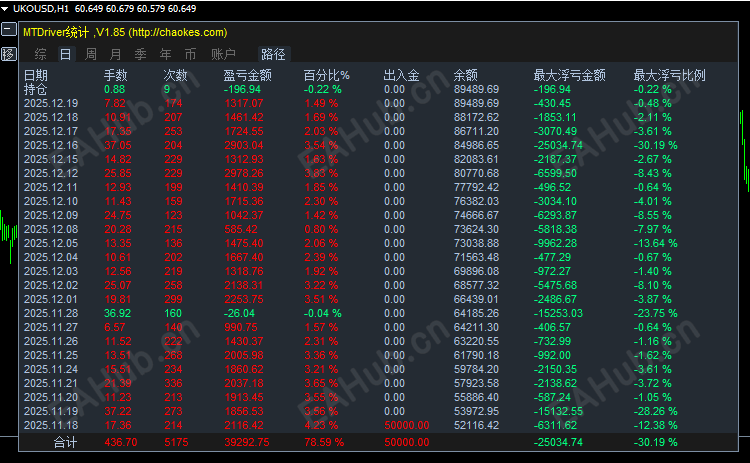Click balance 88172.62
The height and width of the screenshot is (463, 750).
click(x=476, y=117)
